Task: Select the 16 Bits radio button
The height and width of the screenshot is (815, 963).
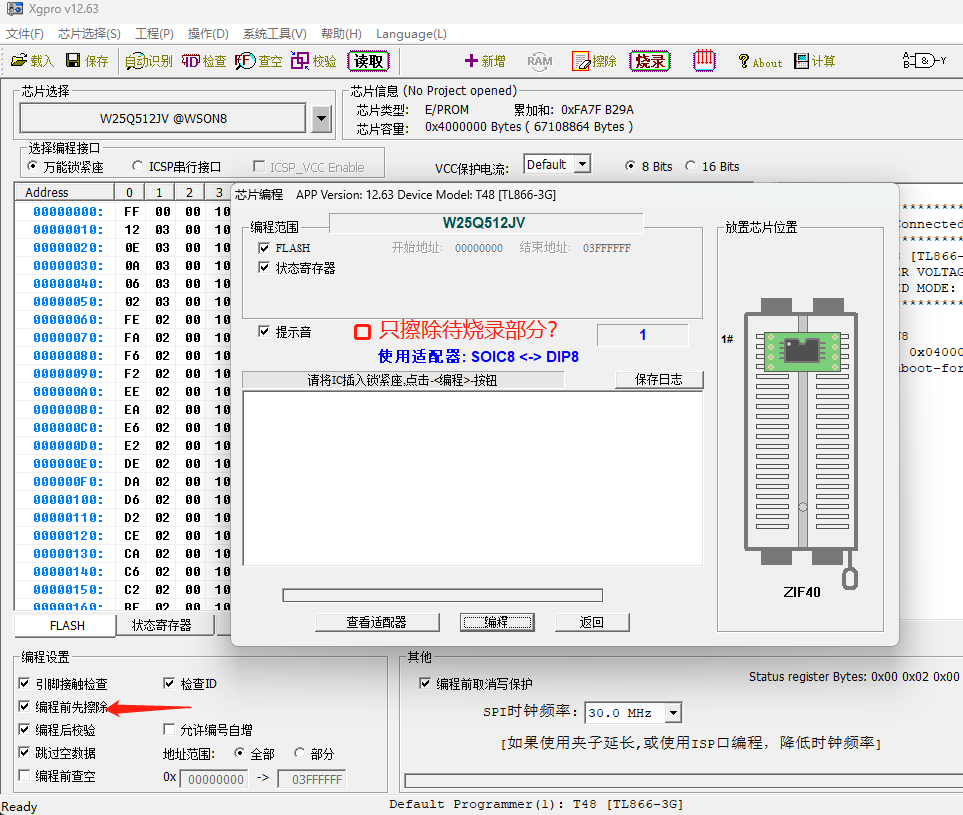Action: 691,166
